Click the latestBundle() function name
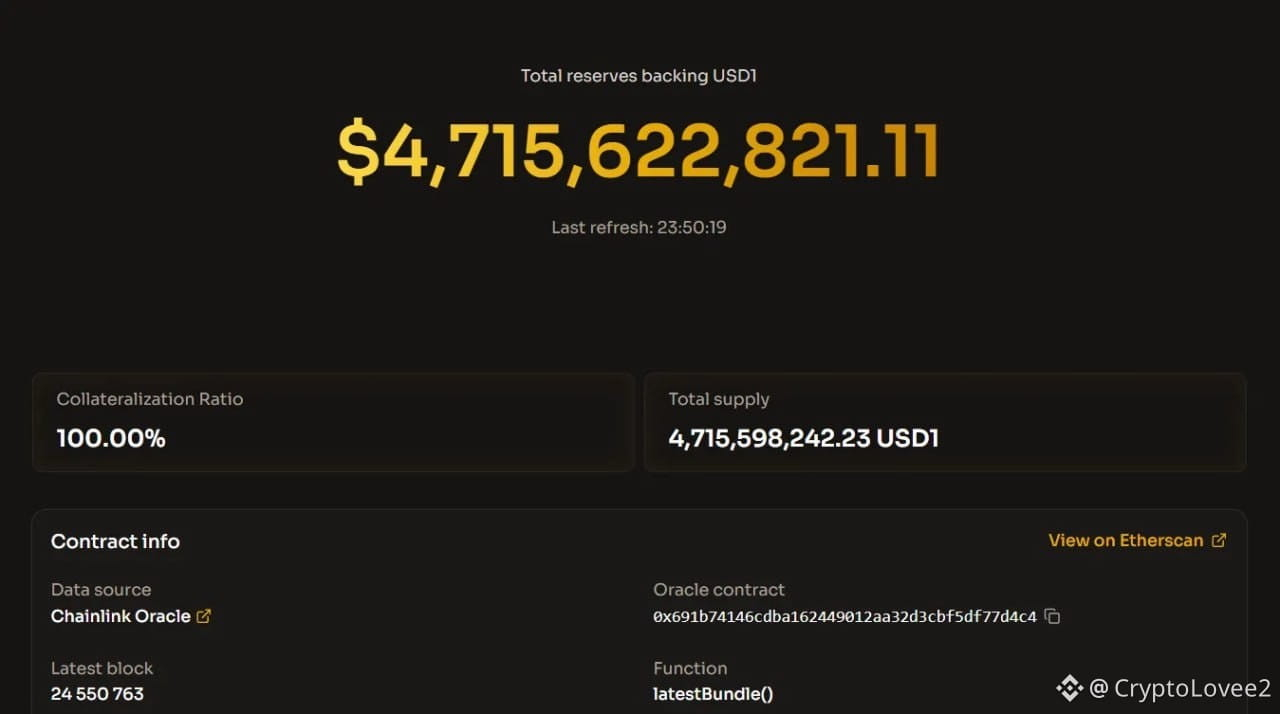This screenshot has height=714, width=1280. coord(713,694)
